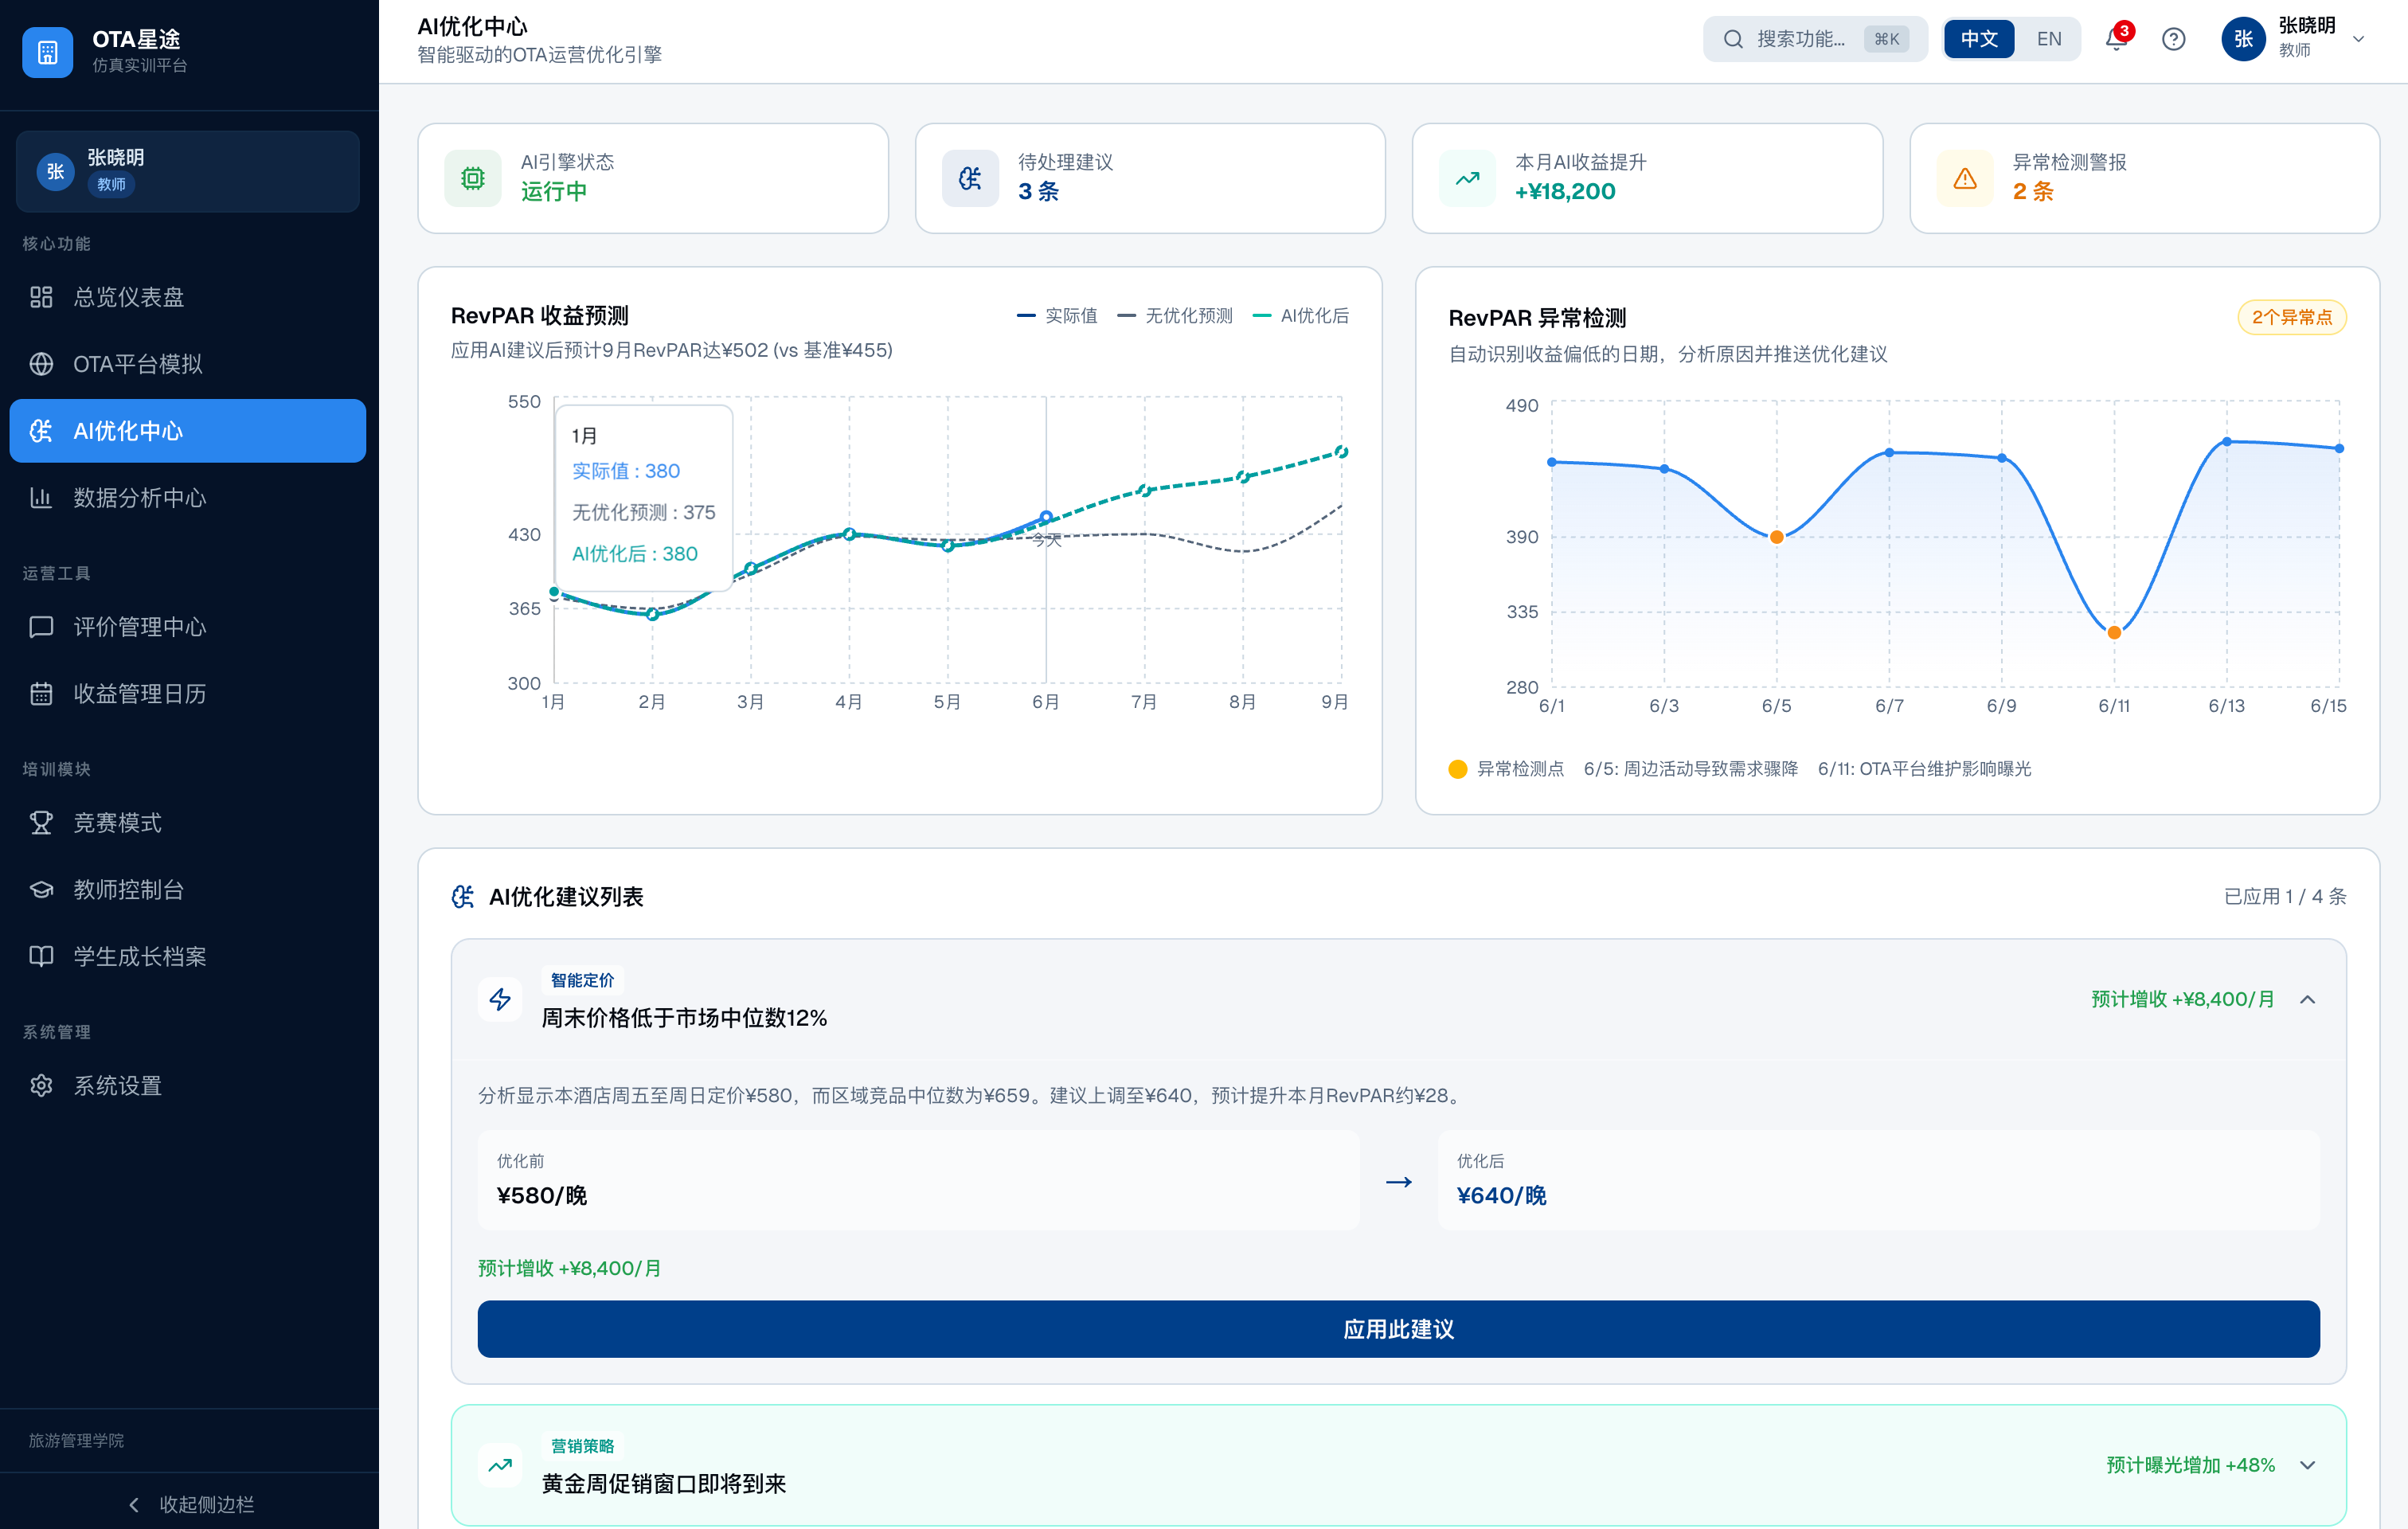Image resolution: width=2408 pixels, height=1529 pixels.
Task: Switch language to EN
Action: click(2048, 40)
